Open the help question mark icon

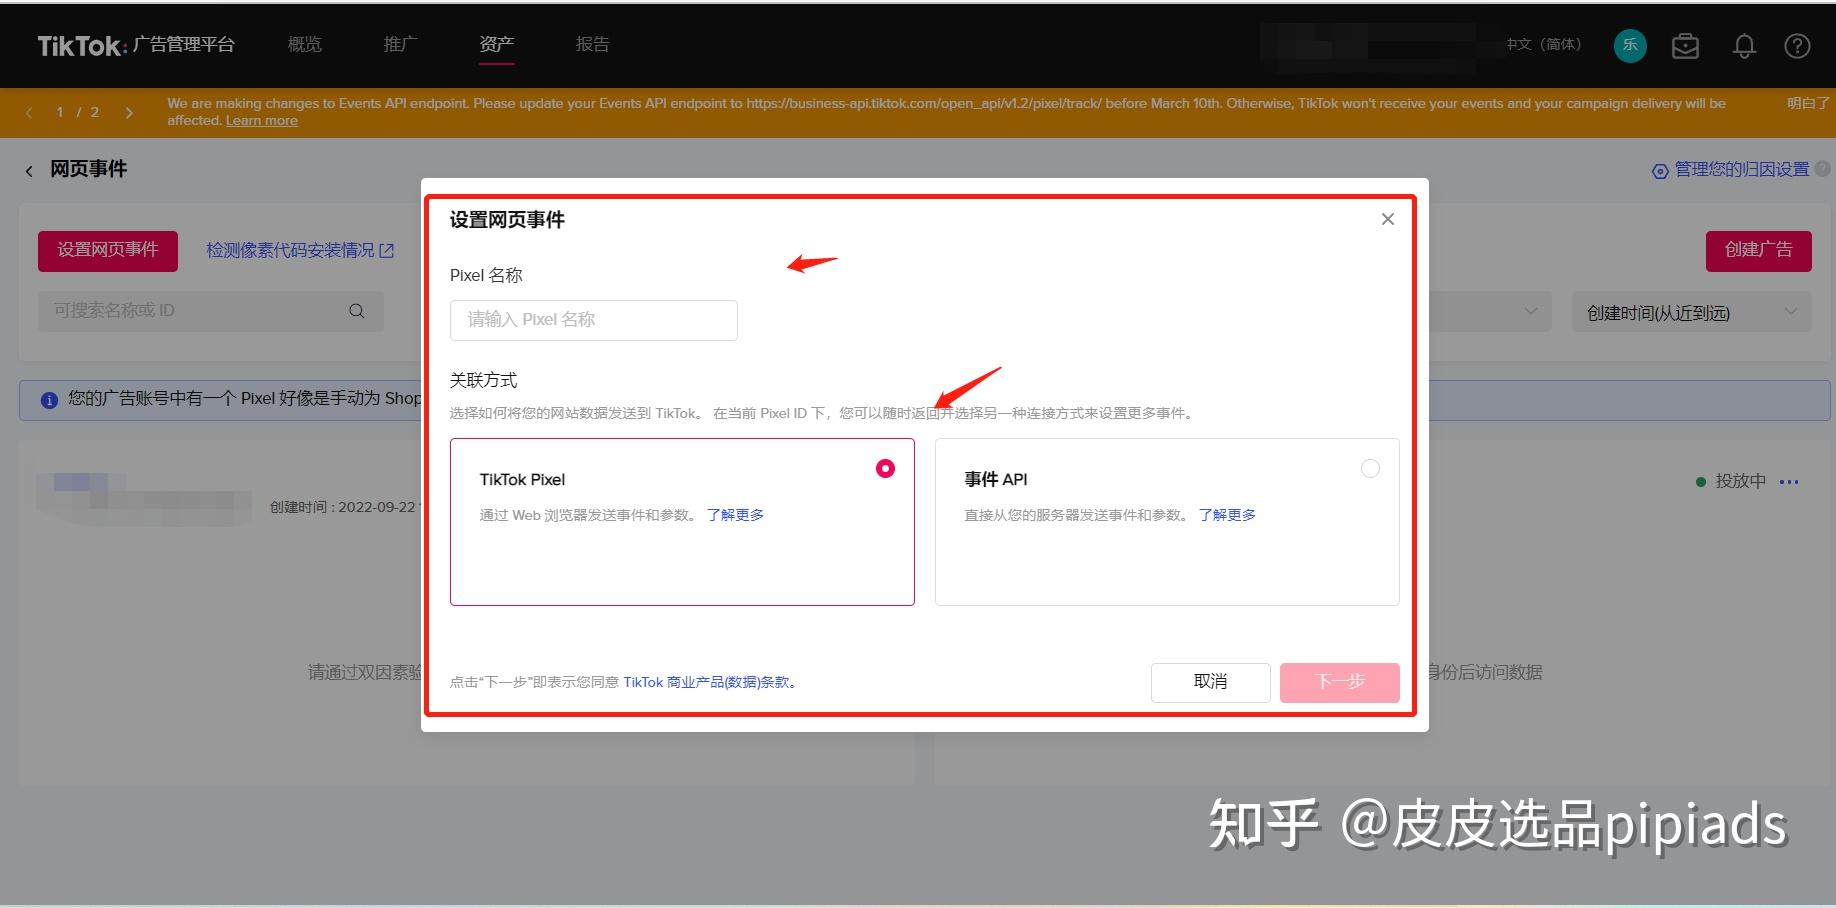[x=1797, y=46]
